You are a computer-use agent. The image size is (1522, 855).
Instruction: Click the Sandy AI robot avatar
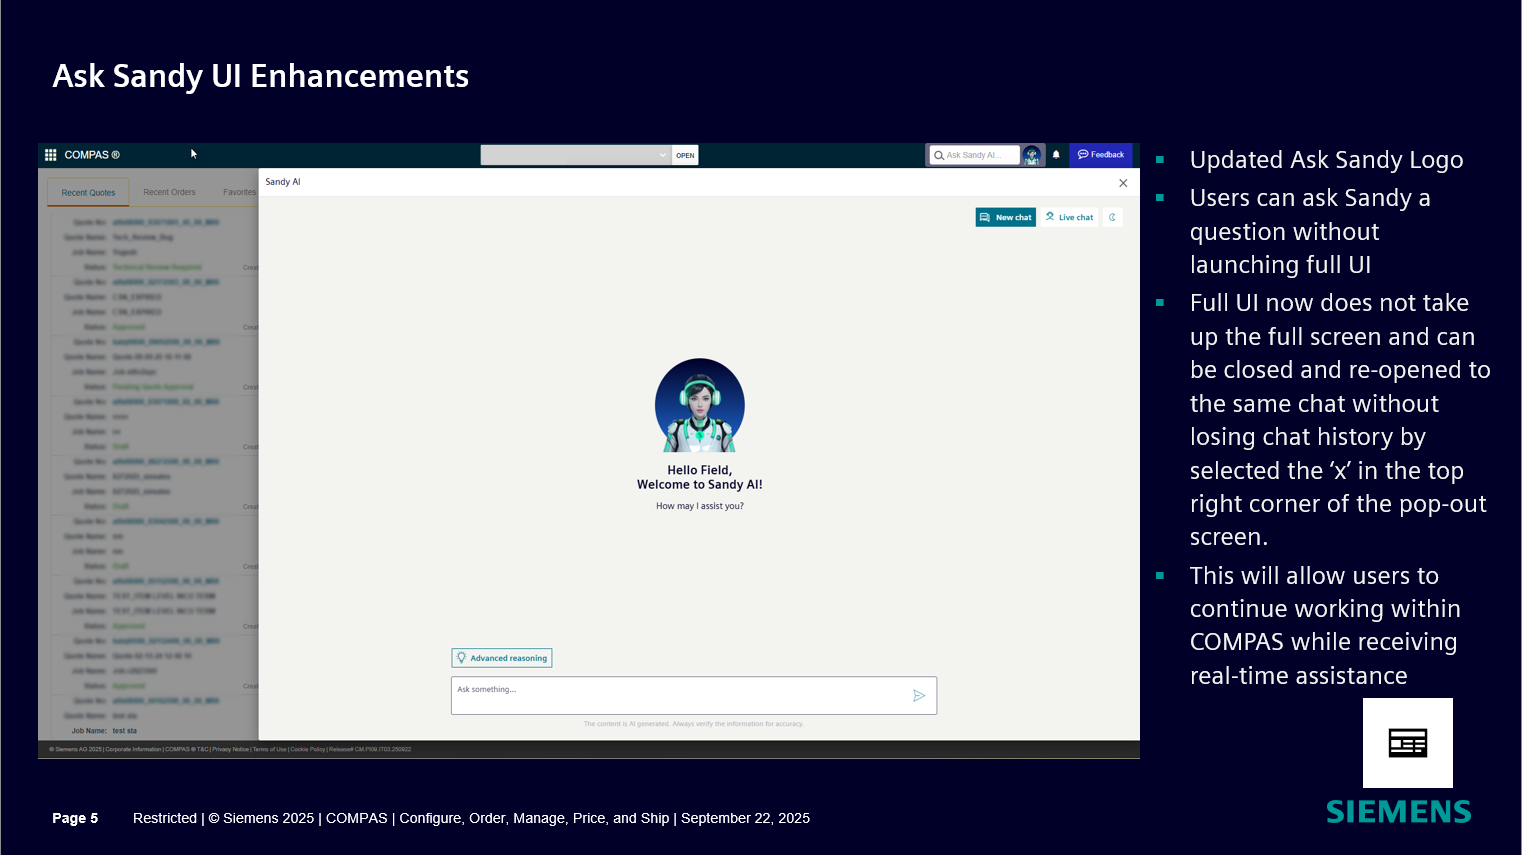pyautogui.click(x=700, y=405)
